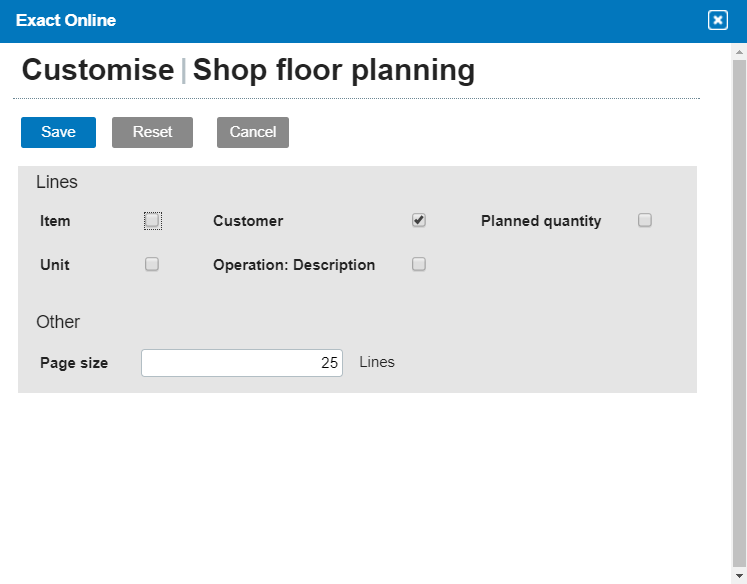Tick the Planned quantity checkbox

(x=645, y=220)
